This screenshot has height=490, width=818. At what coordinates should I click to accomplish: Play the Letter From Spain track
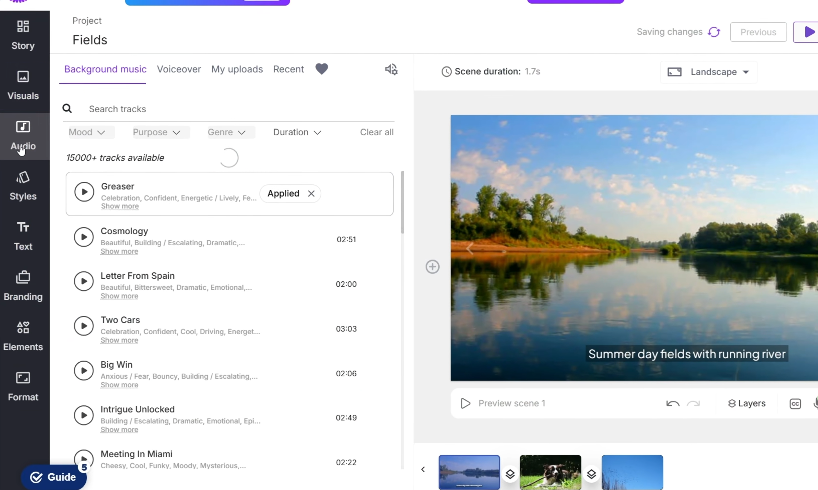tap(83, 281)
